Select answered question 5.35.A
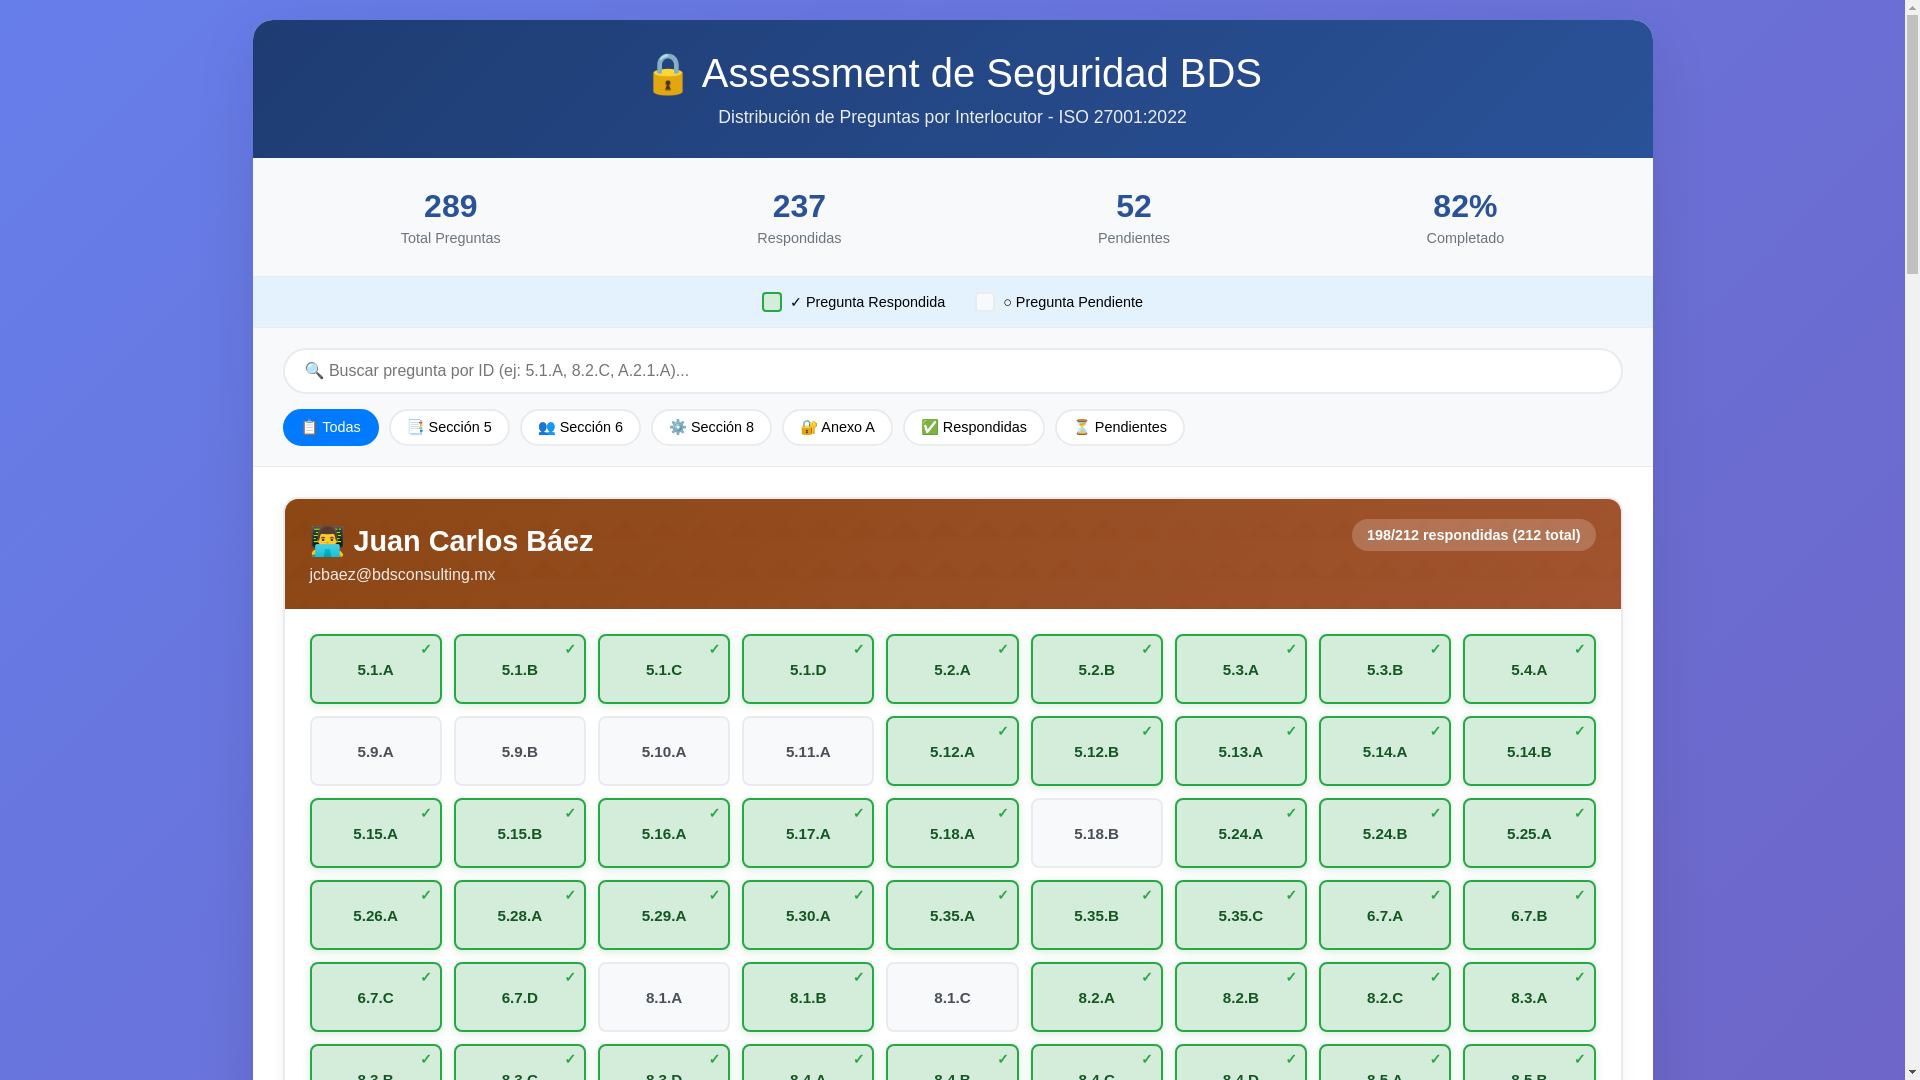This screenshot has width=1920, height=1080. pos(952,915)
